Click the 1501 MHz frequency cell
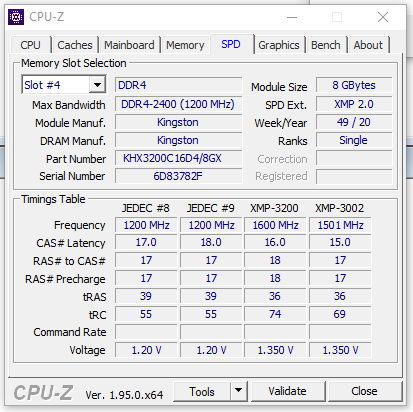 point(340,225)
